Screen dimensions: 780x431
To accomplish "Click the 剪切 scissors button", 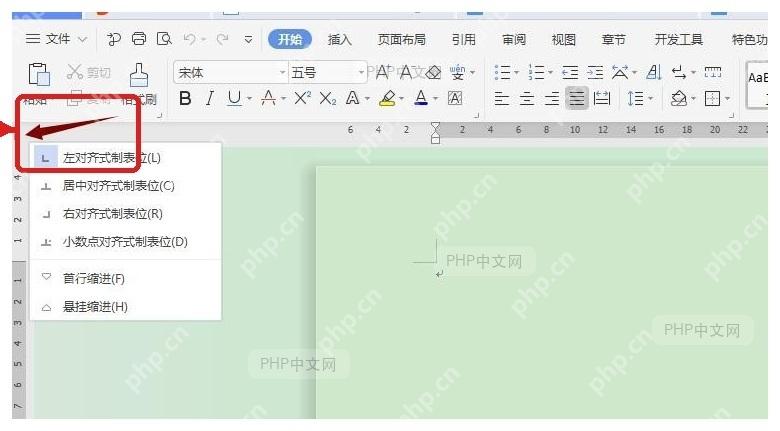I will (x=88, y=73).
